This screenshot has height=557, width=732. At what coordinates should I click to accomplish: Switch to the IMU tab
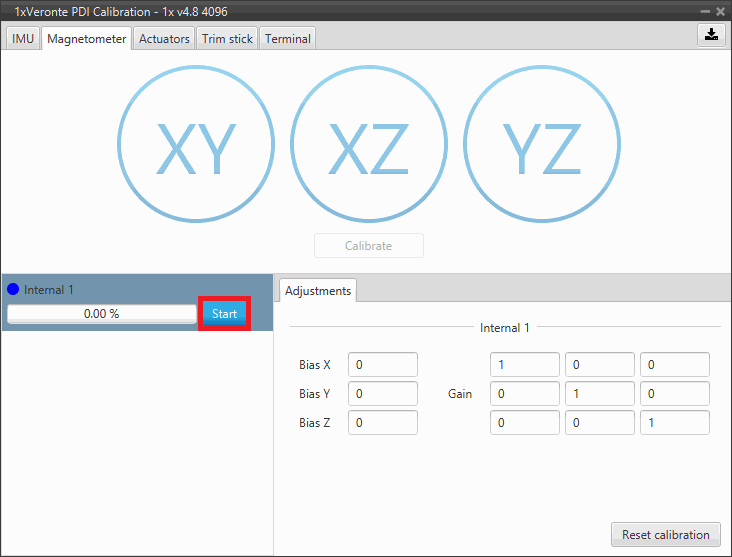tap(23, 39)
